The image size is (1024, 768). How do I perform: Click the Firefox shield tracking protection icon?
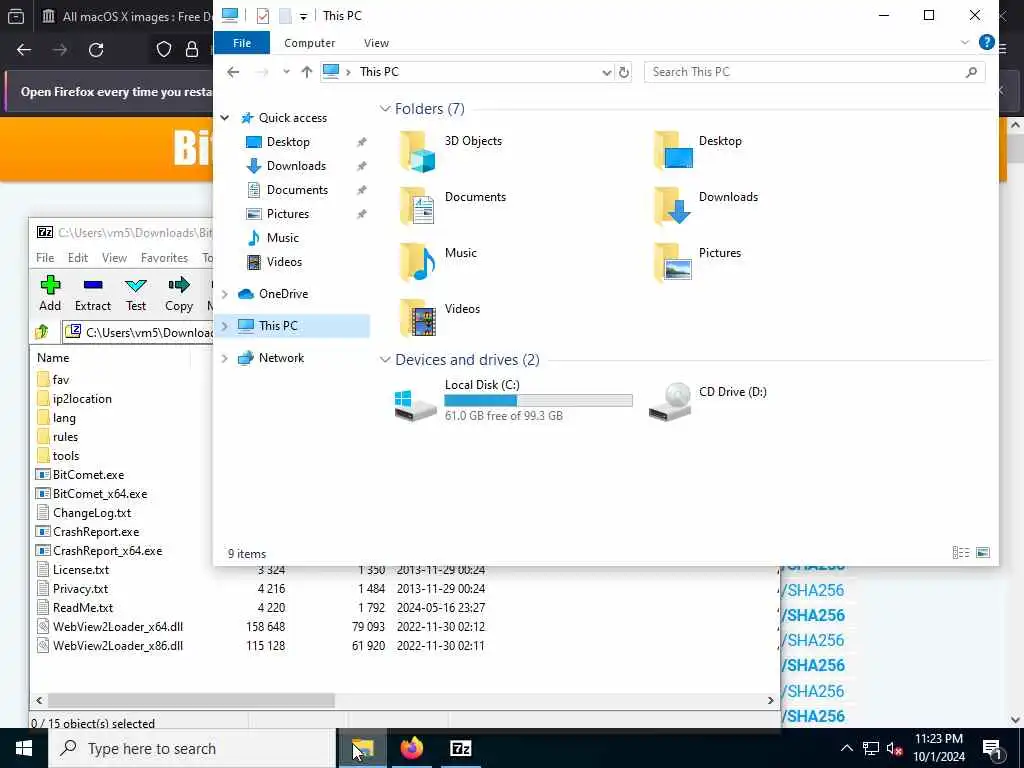(163, 50)
